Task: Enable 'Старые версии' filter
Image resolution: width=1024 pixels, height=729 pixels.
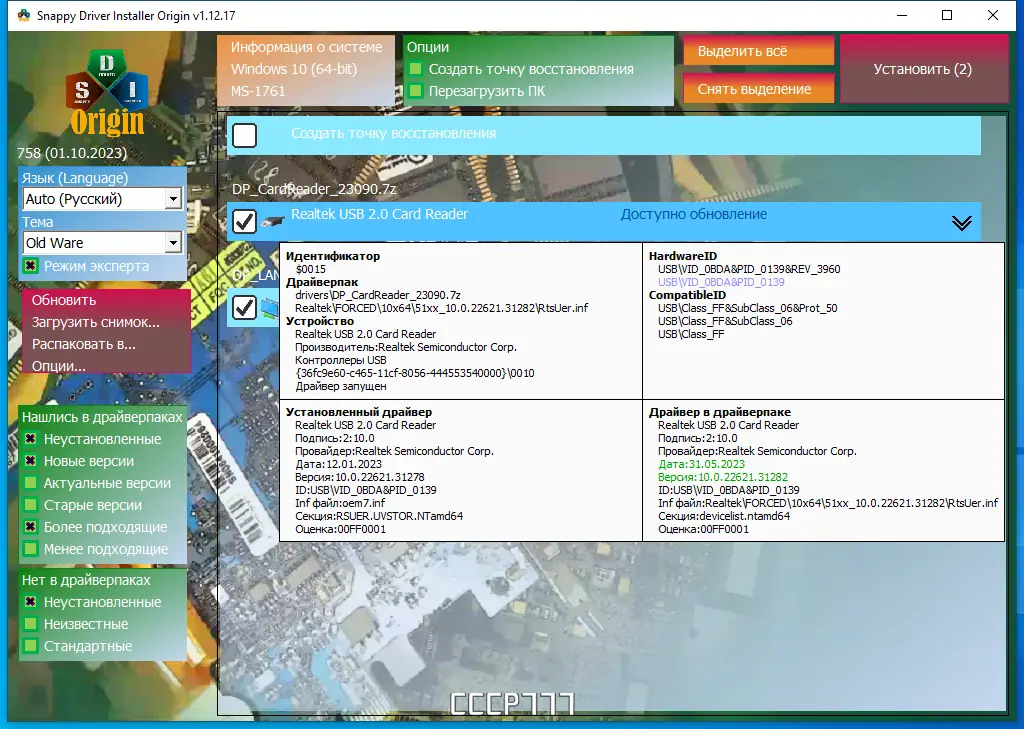Action: click(30, 505)
